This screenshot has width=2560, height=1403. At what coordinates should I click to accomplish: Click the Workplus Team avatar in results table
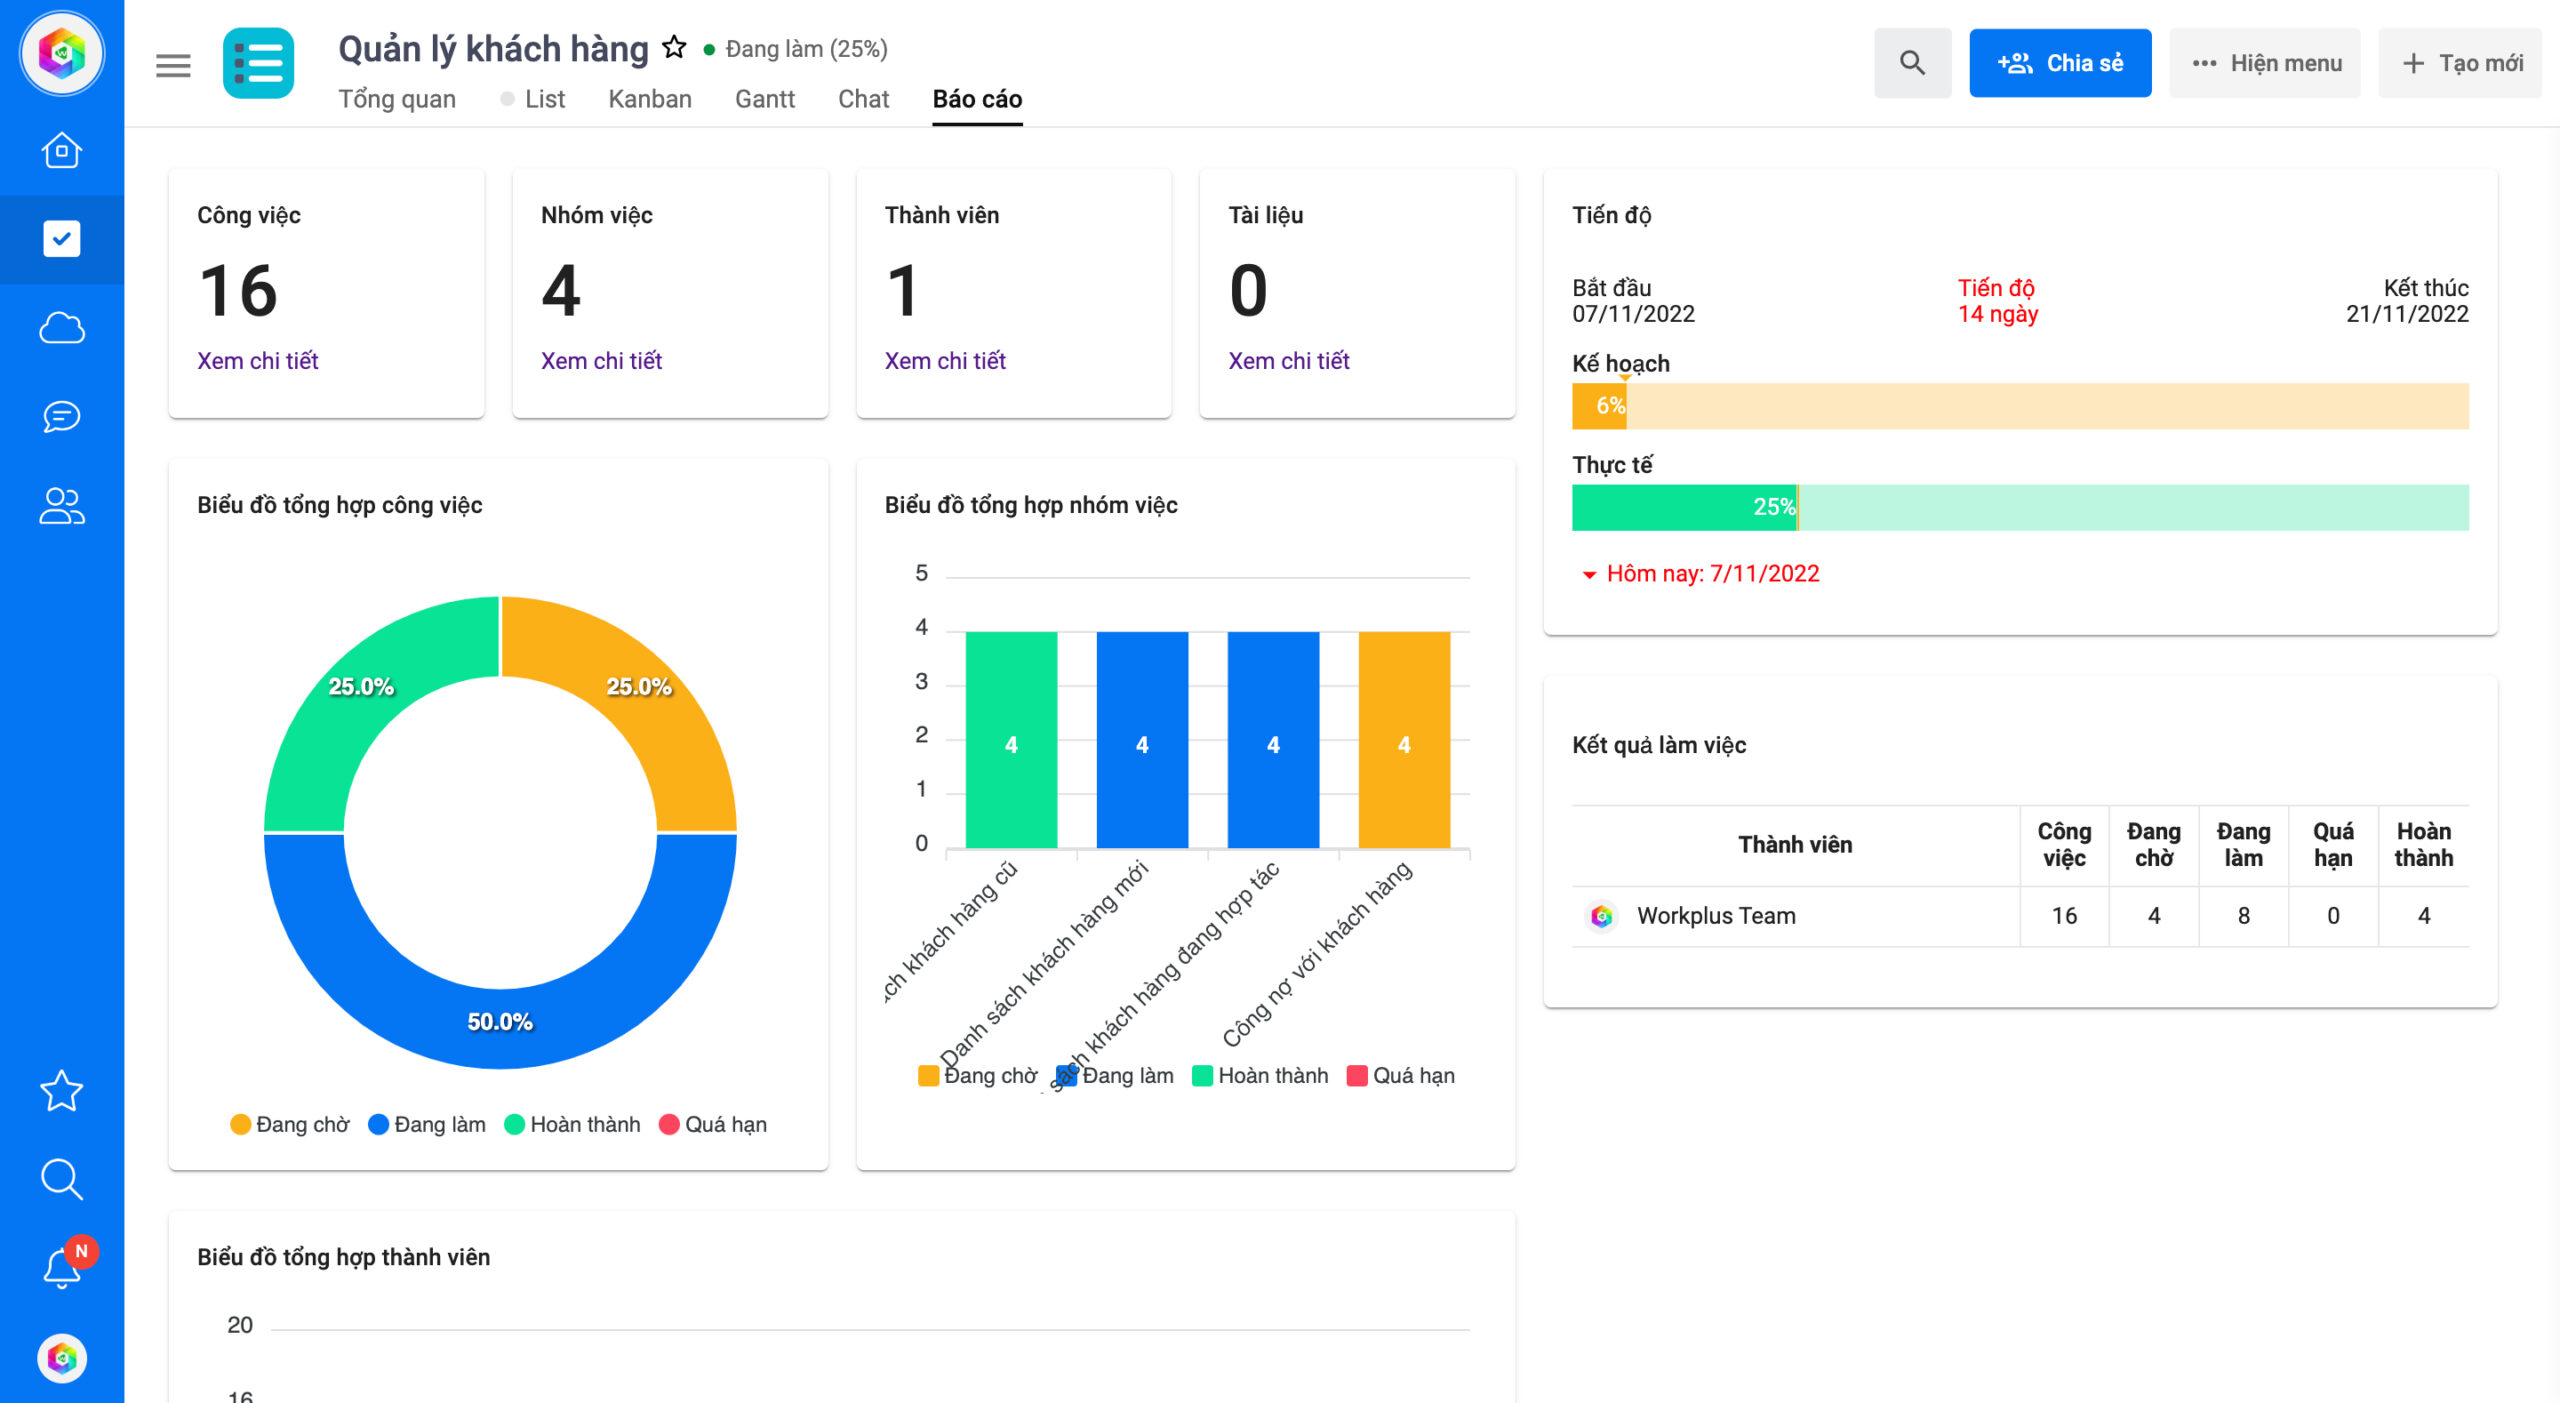[x=1602, y=916]
